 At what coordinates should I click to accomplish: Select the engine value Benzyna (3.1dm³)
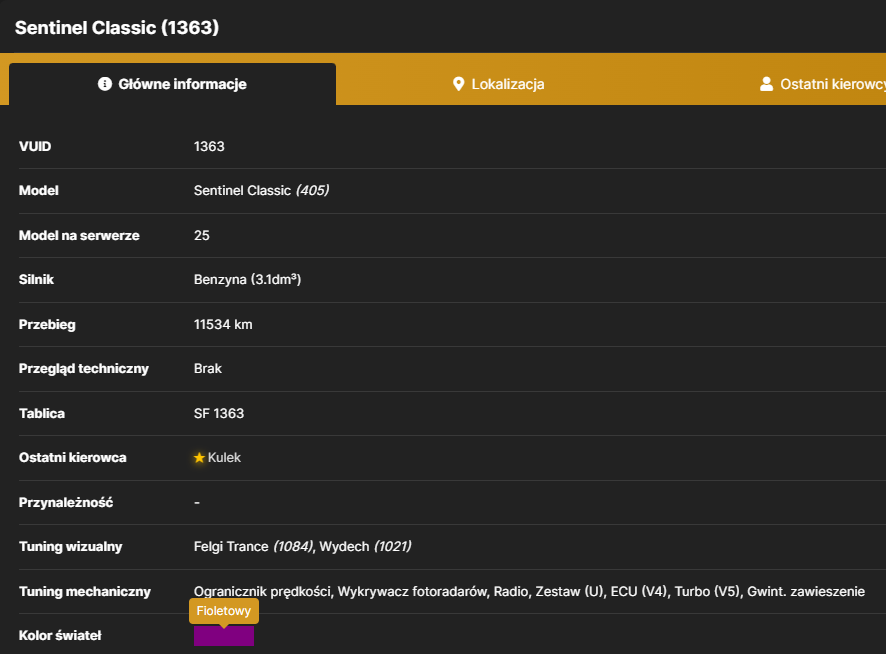click(247, 279)
